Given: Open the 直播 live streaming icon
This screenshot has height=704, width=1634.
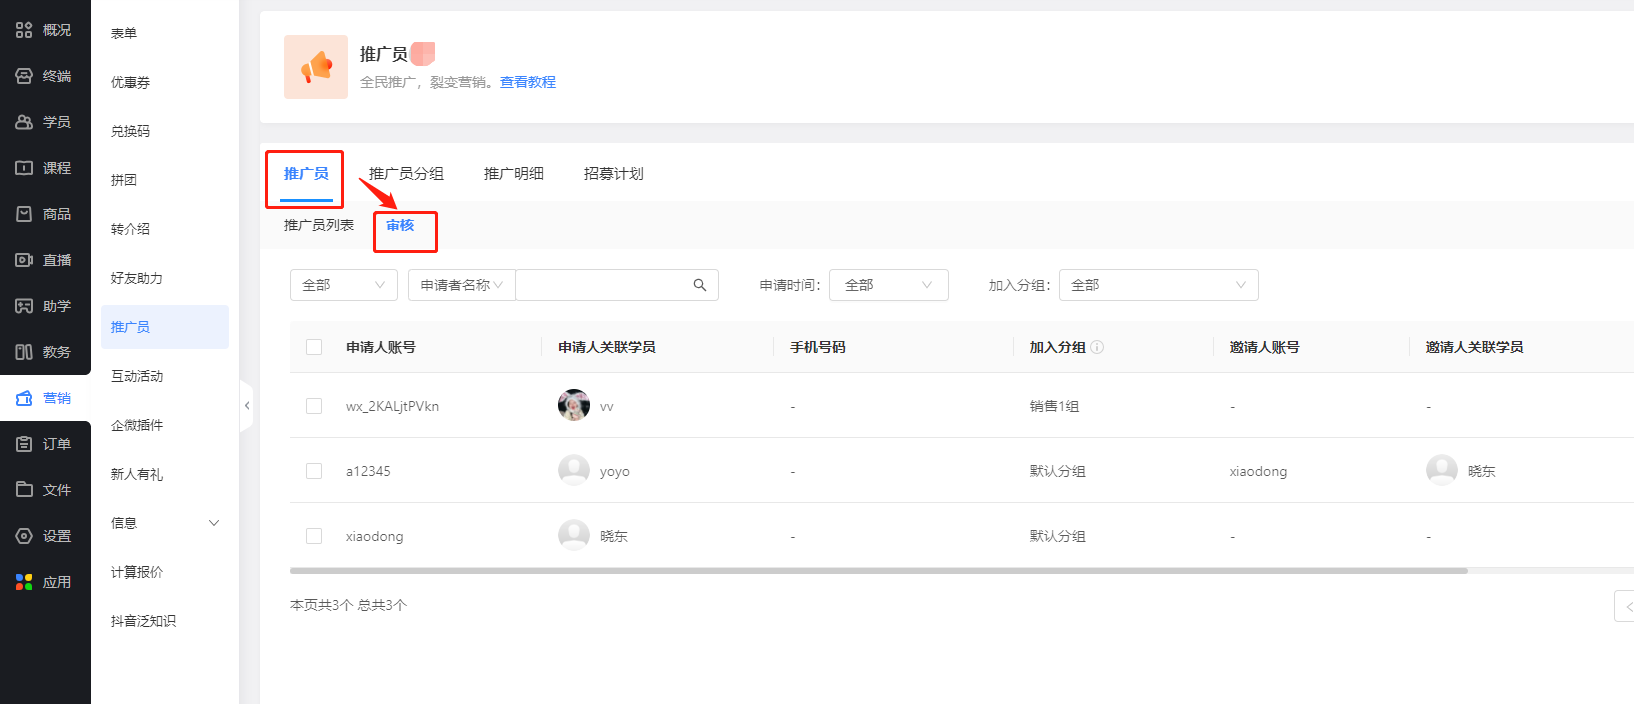Looking at the screenshot, I should click(24, 260).
